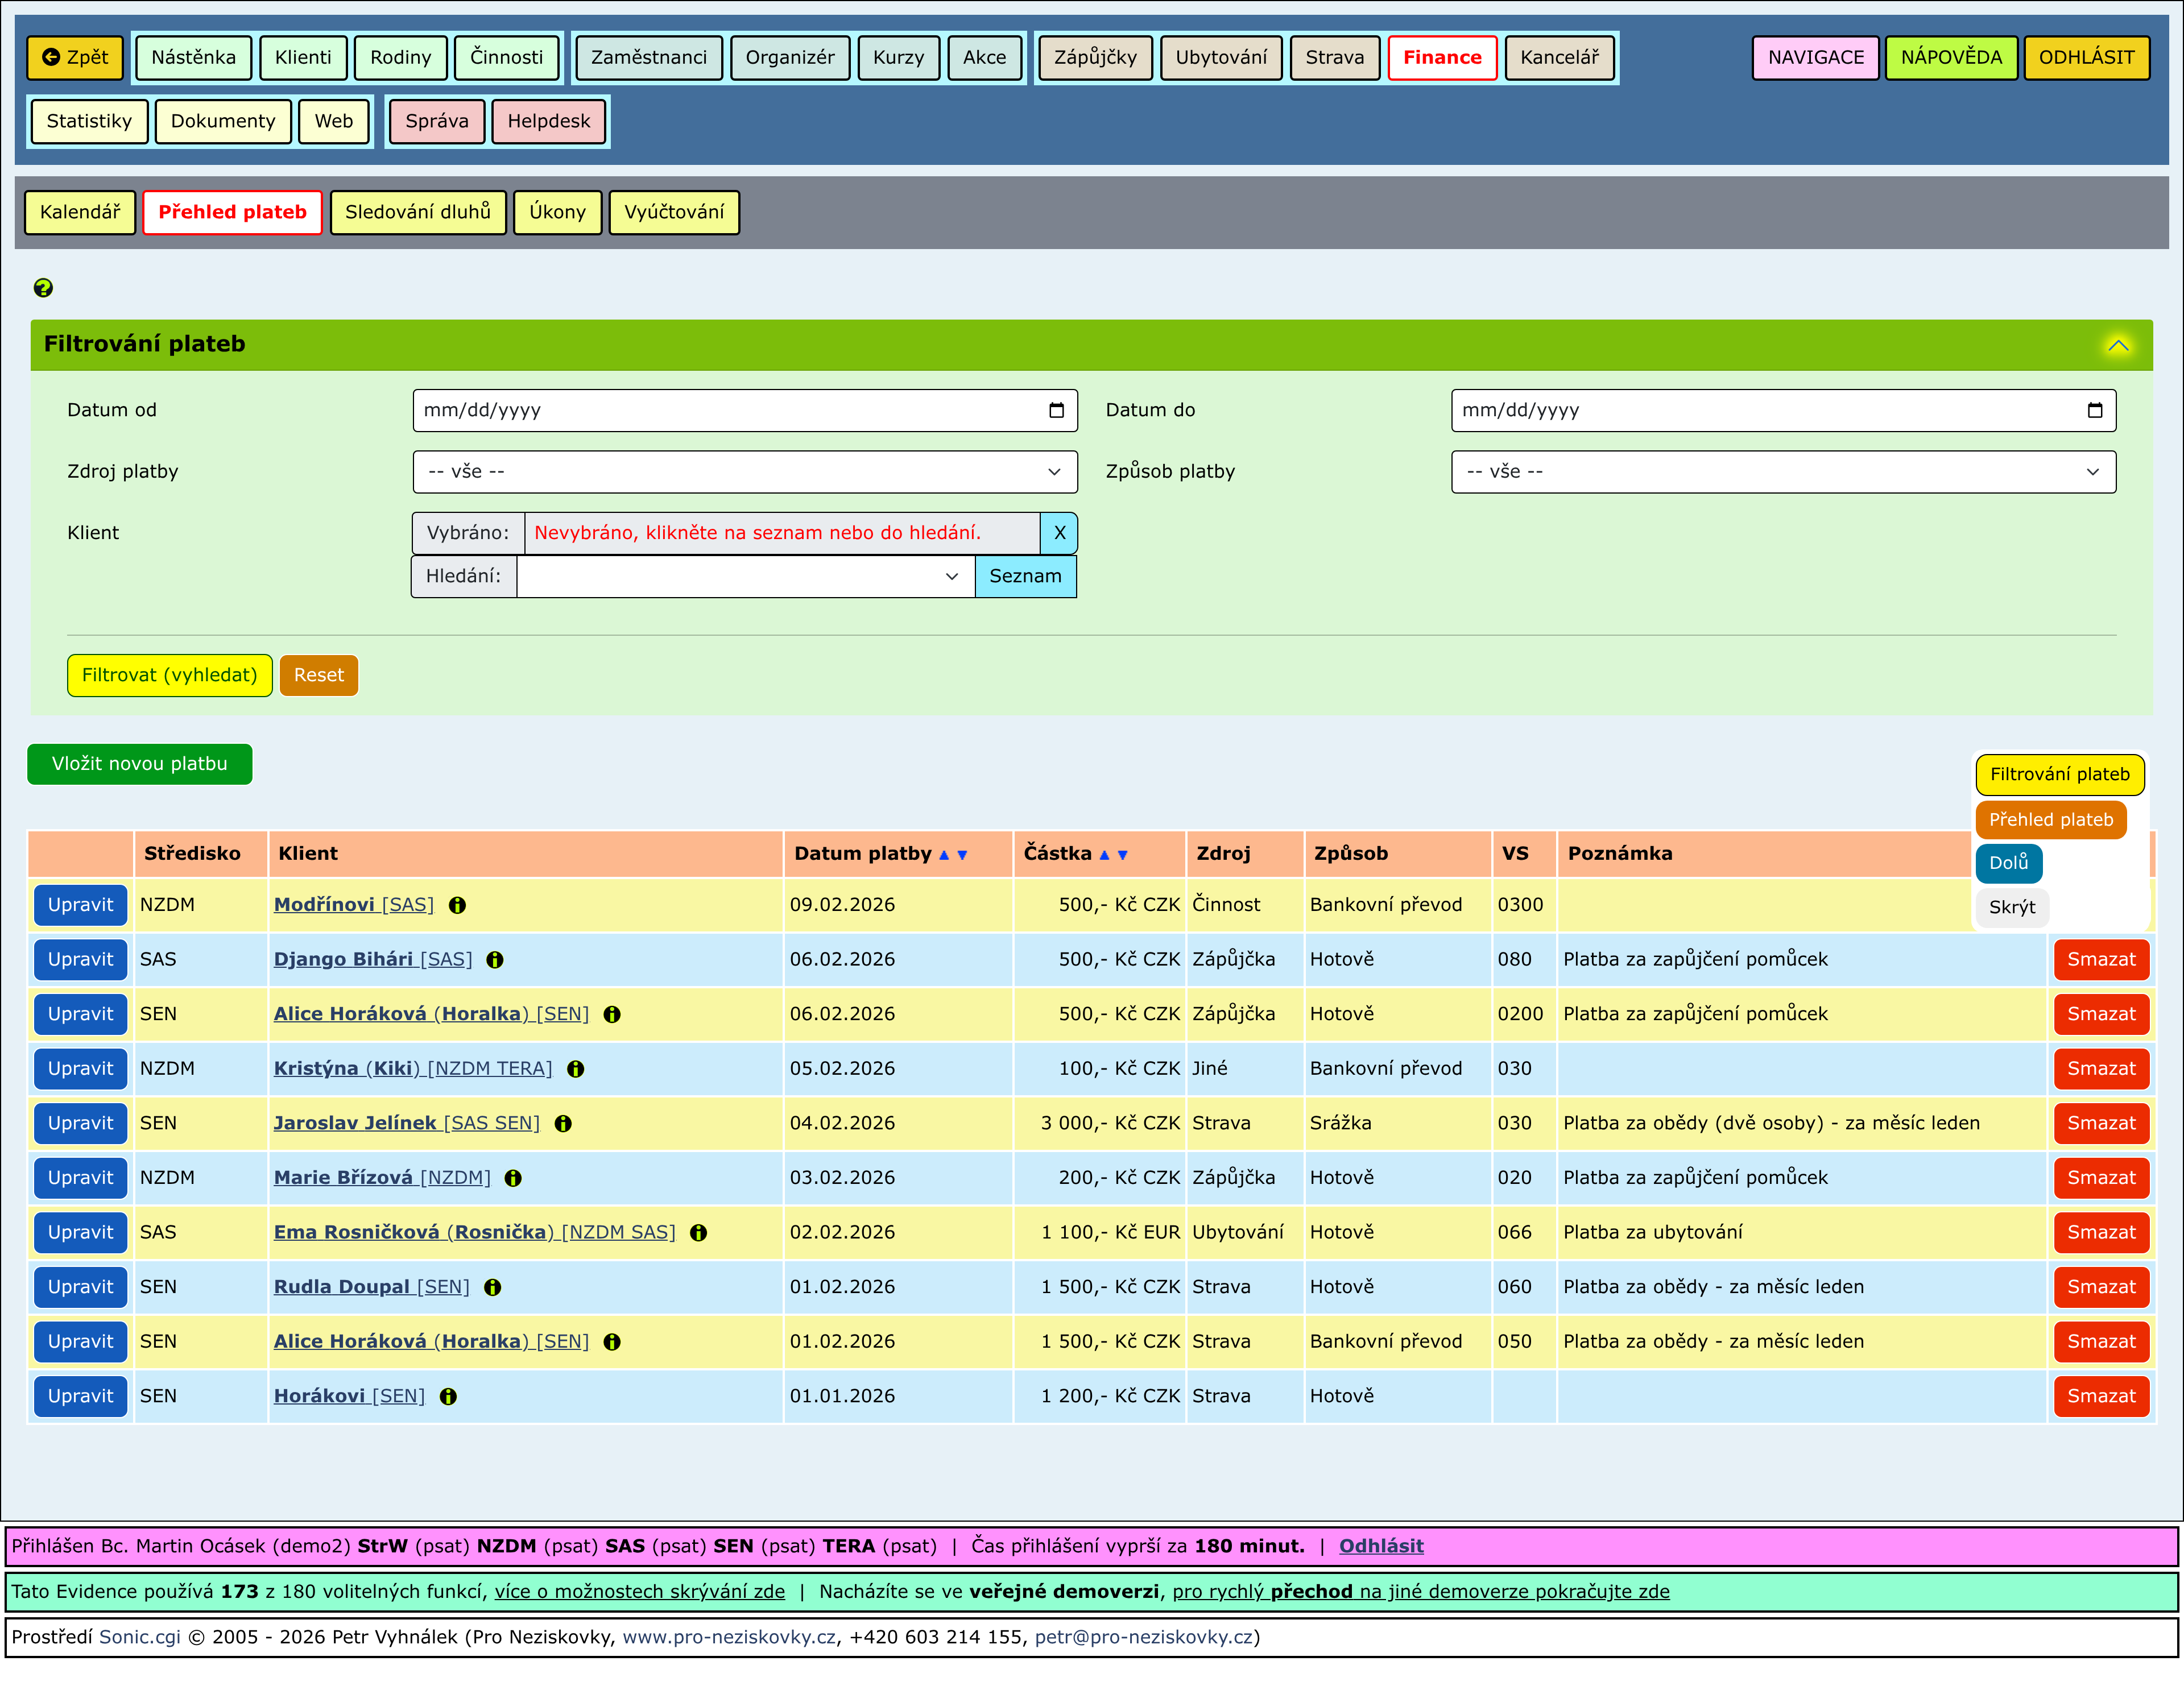
Task: Sort Částka descending arrow
Action: pyautogui.click(x=1122, y=855)
